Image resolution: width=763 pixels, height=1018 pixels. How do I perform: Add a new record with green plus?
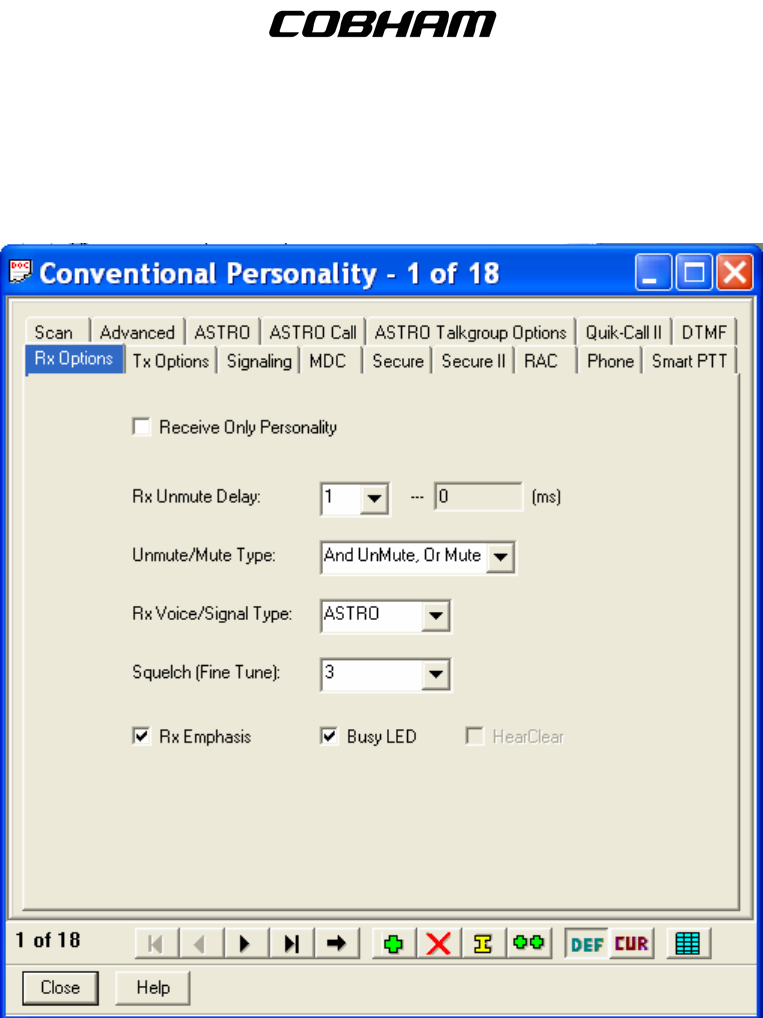pyautogui.click(x=394, y=943)
